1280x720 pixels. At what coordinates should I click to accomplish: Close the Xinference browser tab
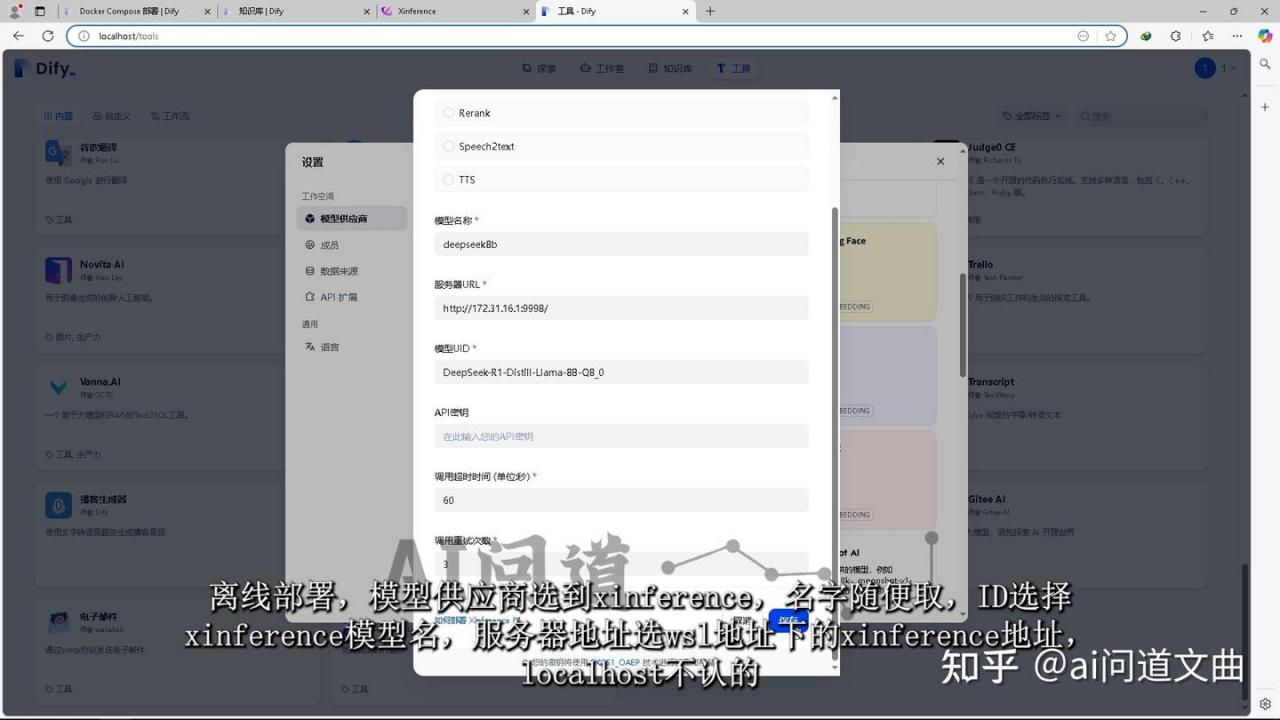click(x=526, y=11)
